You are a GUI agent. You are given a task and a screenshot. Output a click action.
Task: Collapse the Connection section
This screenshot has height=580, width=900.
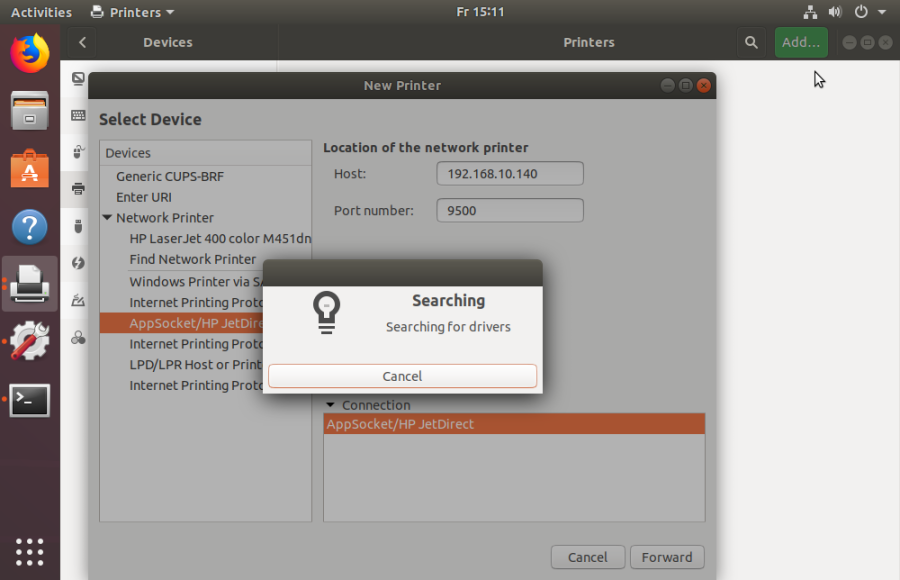[331, 404]
